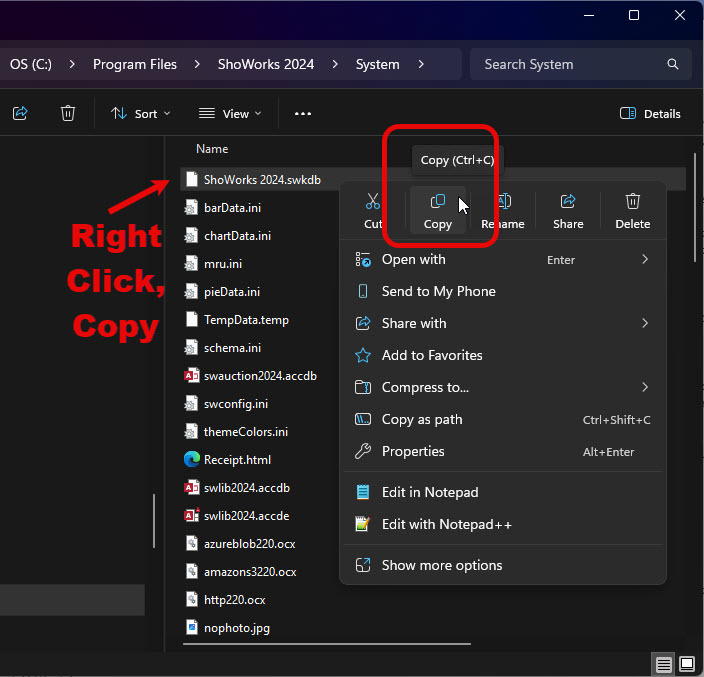Select Copy as path menu entry
Image resolution: width=704 pixels, height=677 pixels.
click(422, 420)
